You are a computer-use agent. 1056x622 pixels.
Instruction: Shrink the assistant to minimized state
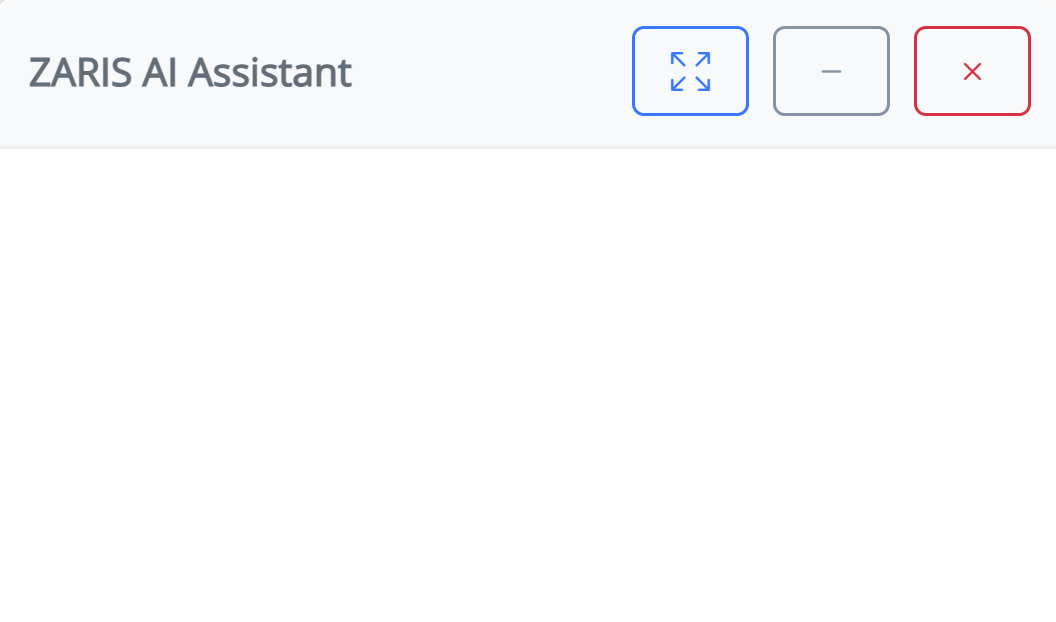(831, 71)
